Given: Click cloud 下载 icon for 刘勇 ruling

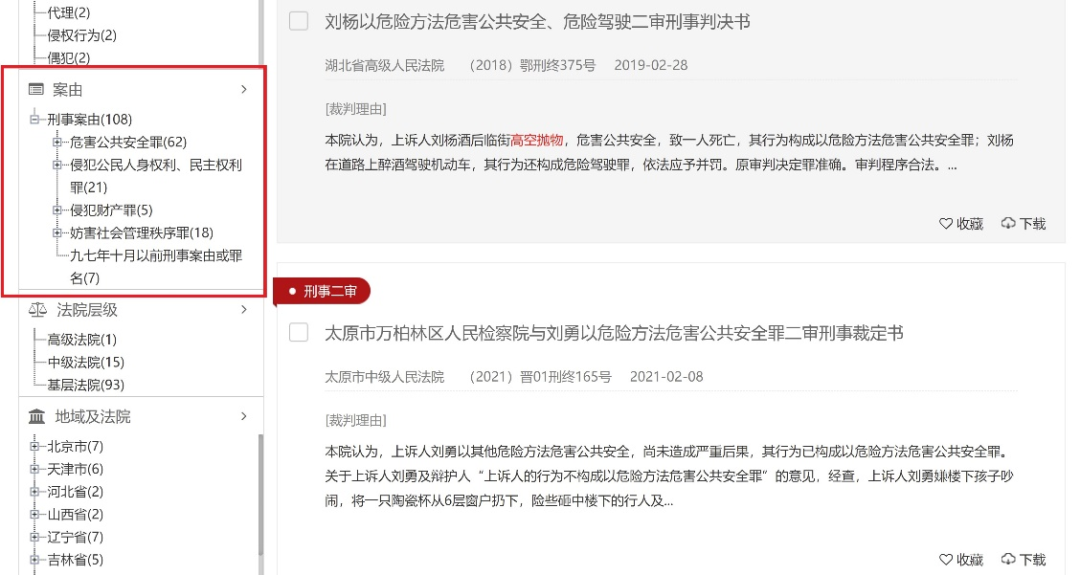Looking at the screenshot, I should tap(1008, 559).
